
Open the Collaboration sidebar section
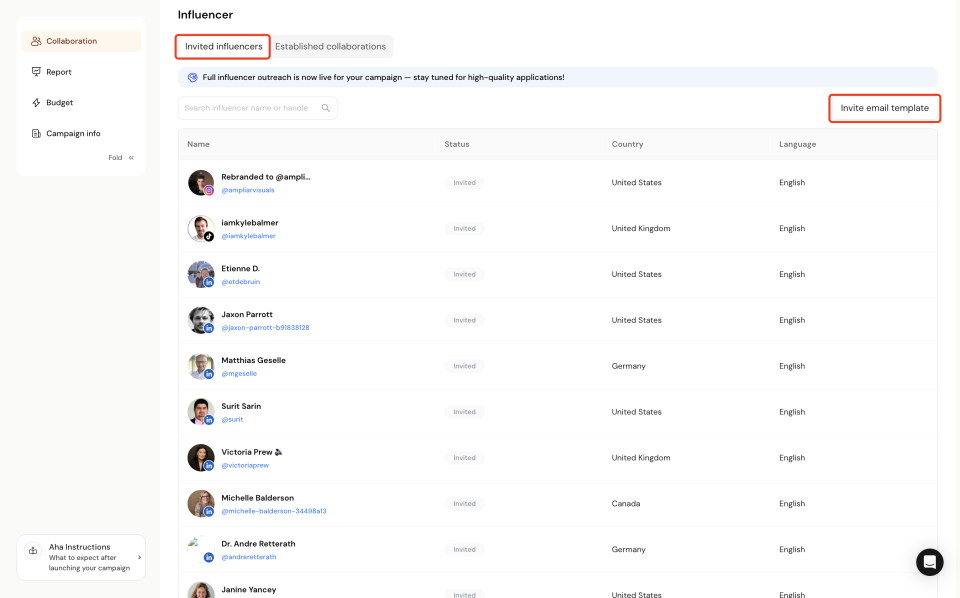71,41
